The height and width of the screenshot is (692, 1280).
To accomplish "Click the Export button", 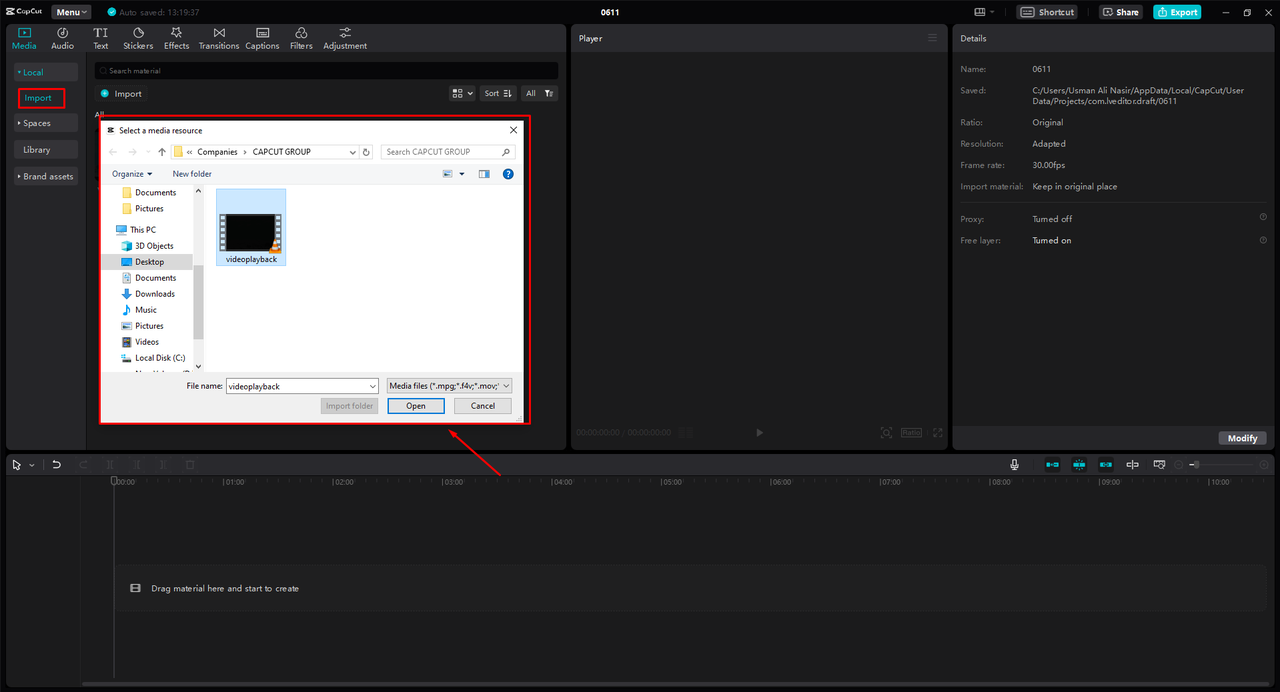I will click(1177, 12).
